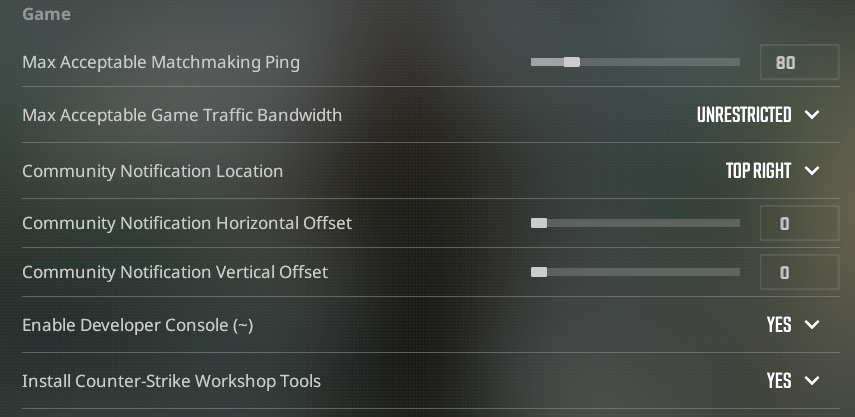Toggle the Install Workshop Tools YES value
This screenshot has height=417, width=855.
pyautogui.click(x=779, y=381)
